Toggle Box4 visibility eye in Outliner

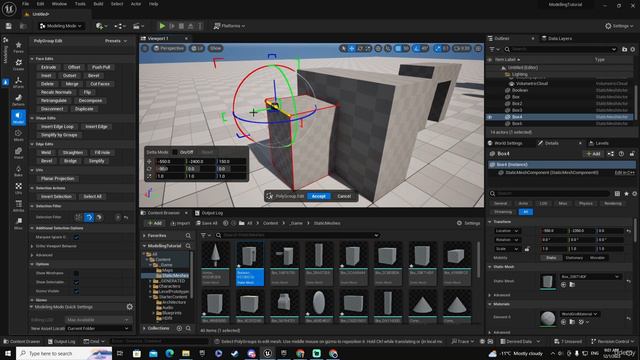[x=490, y=117]
